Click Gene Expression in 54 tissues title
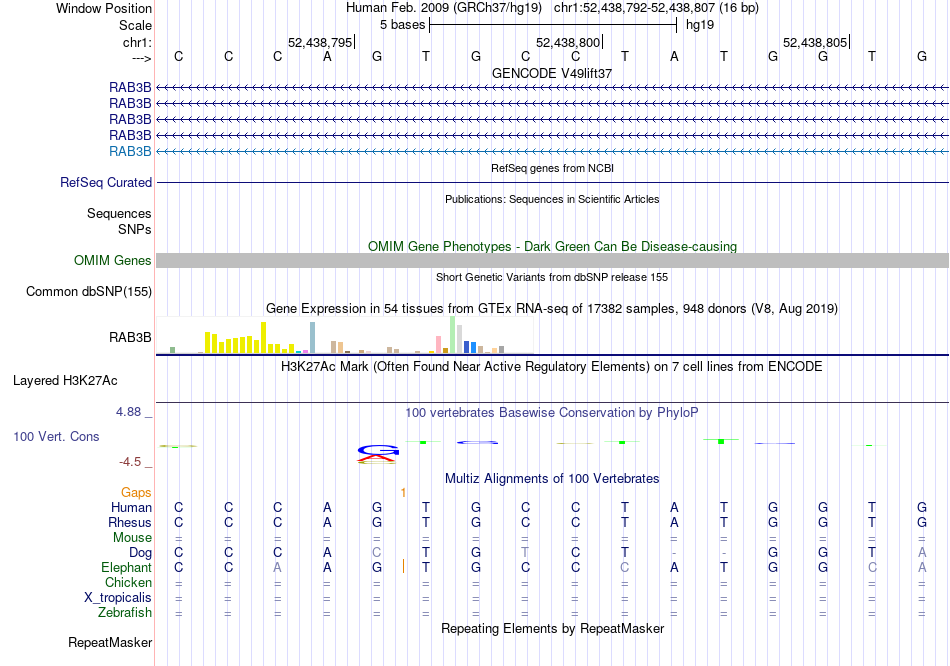Image resolution: width=950 pixels, height=666 pixels. coord(552,308)
